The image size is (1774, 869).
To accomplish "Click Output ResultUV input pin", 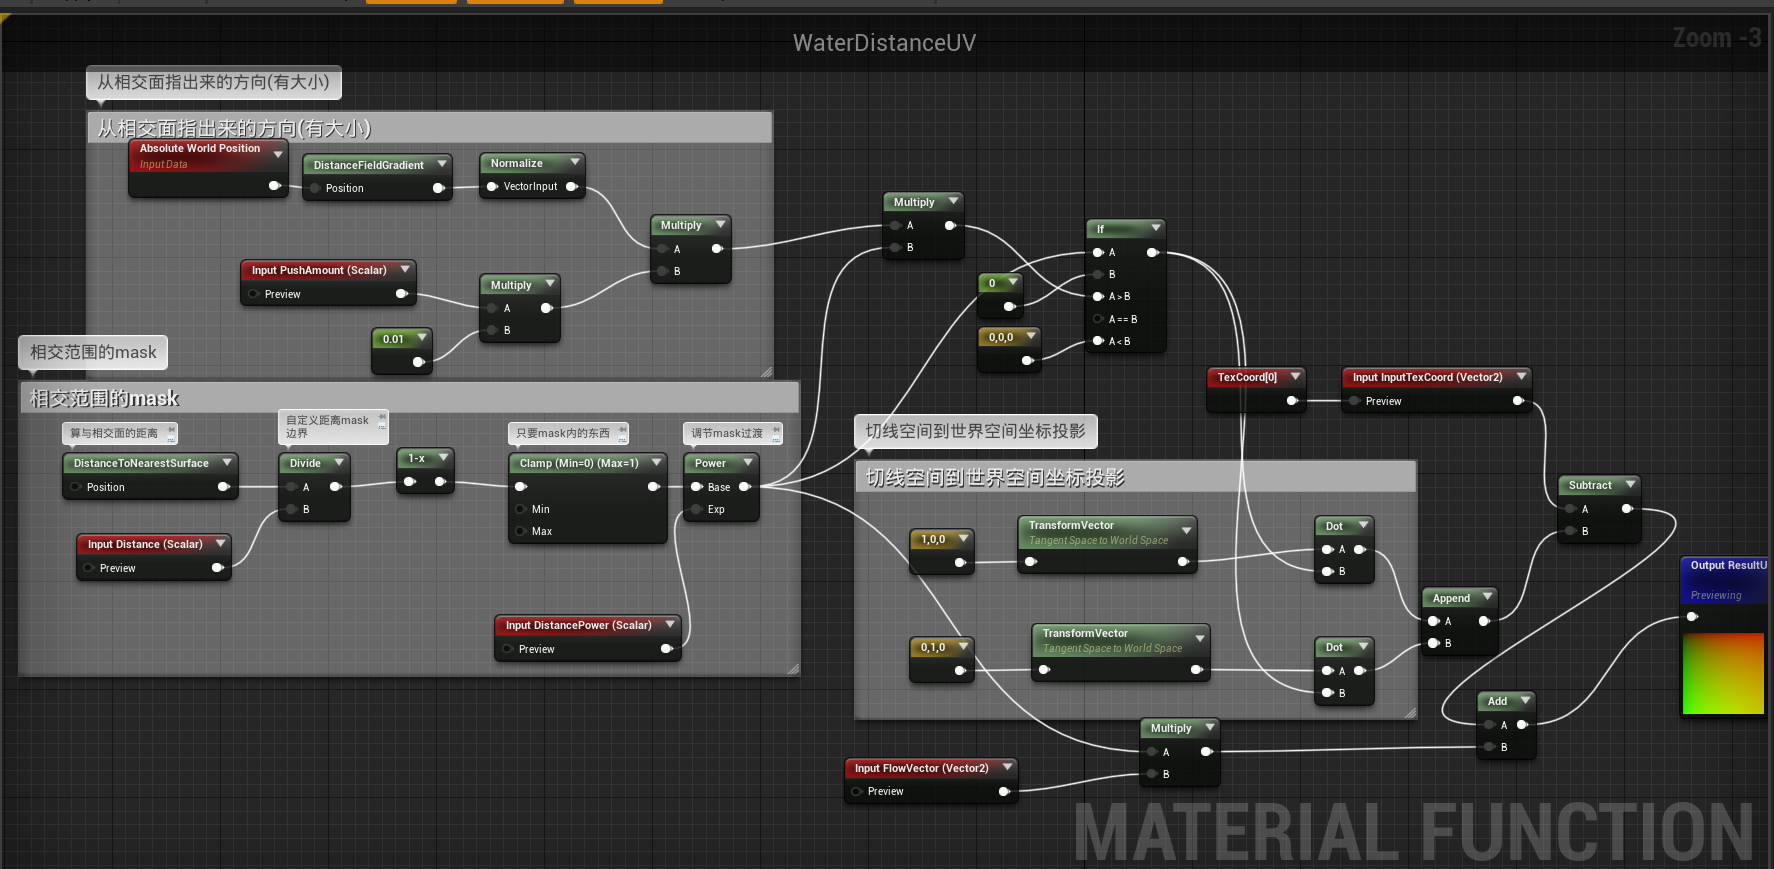I will point(1692,616).
